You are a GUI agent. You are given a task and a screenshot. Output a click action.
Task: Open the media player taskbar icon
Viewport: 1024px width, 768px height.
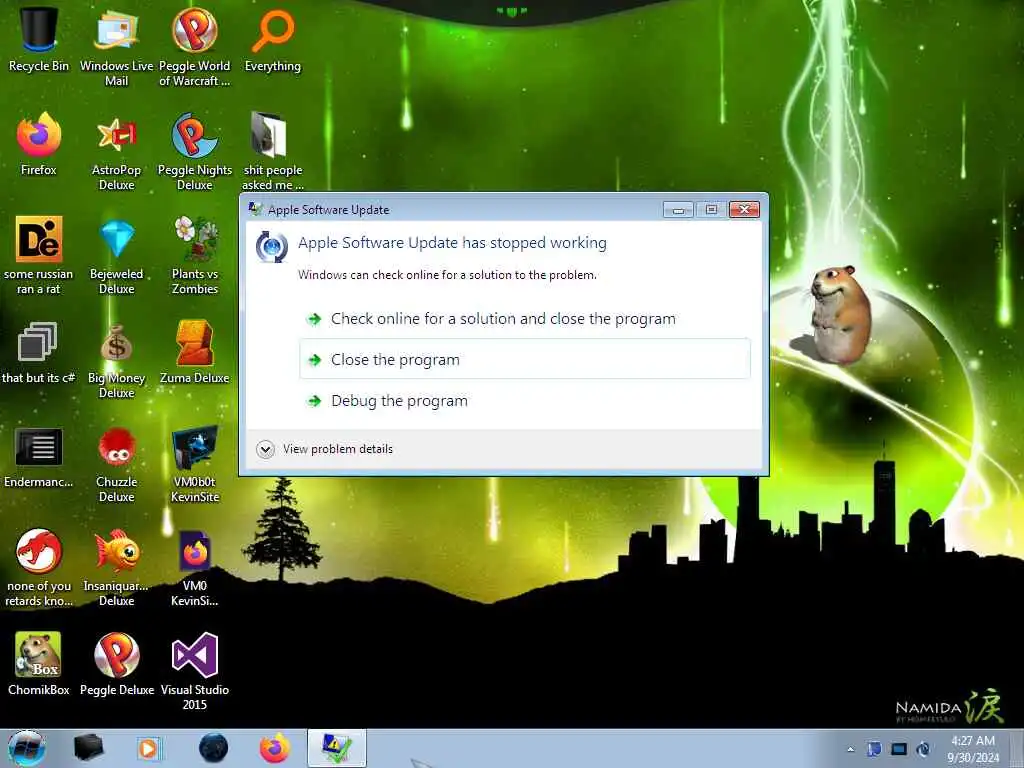pos(149,748)
